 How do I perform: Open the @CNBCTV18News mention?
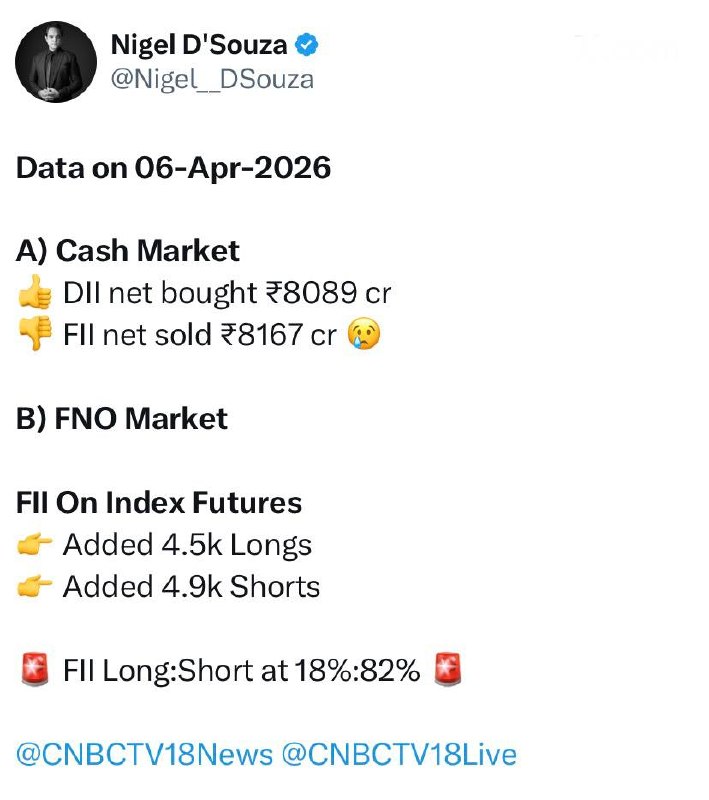(x=144, y=754)
